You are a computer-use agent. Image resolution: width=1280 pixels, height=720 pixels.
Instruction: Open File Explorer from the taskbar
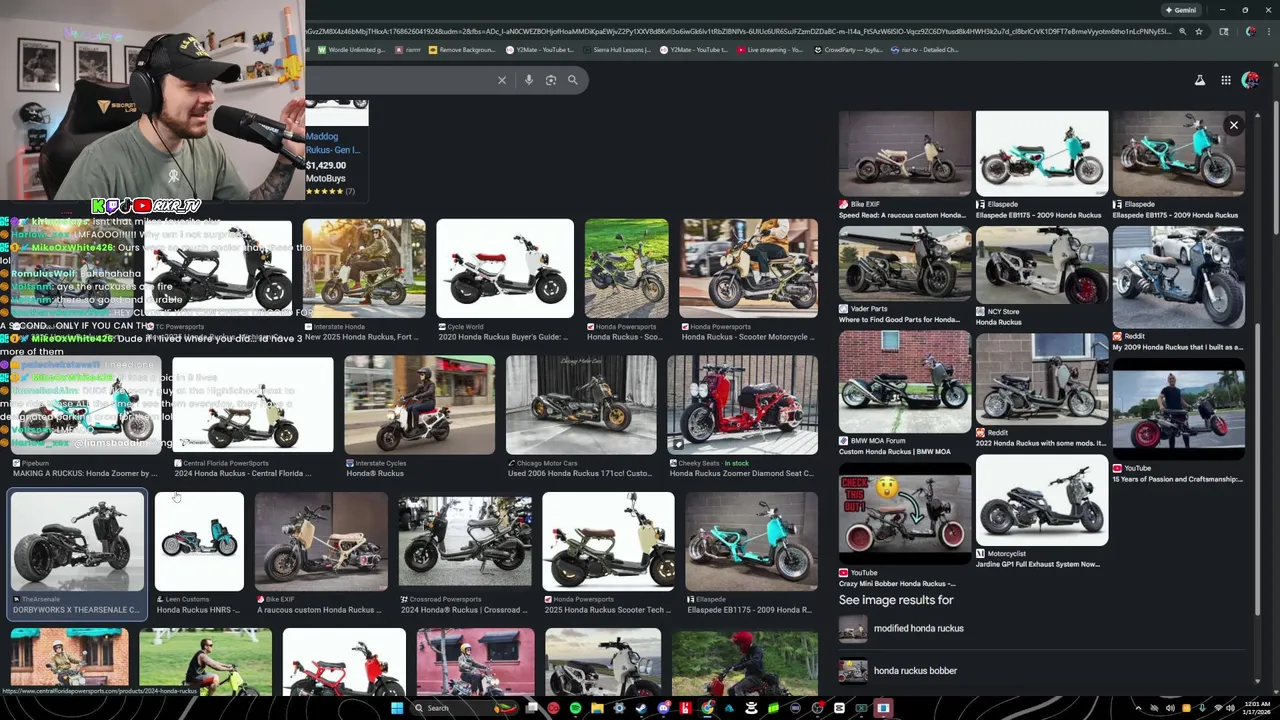(x=597, y=708)
